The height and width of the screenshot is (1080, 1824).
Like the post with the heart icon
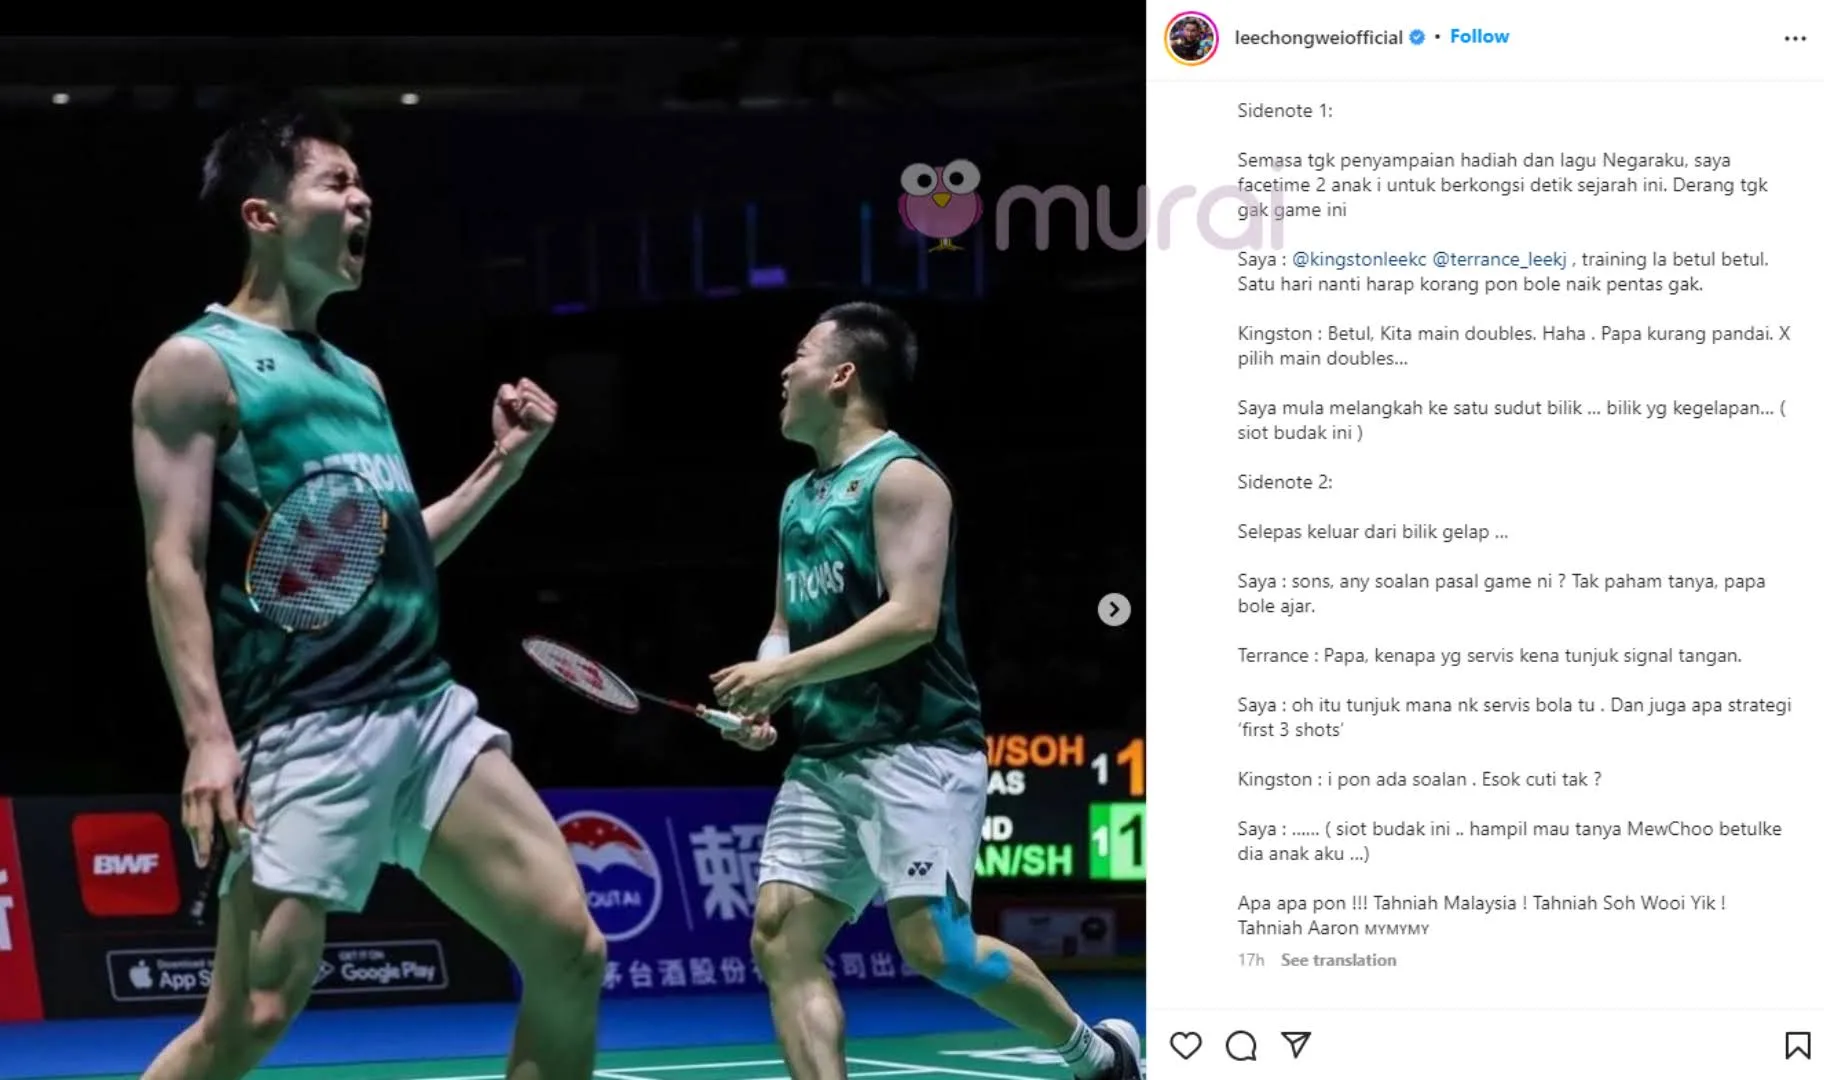pyautogui.click(x=1185, y=1045)
